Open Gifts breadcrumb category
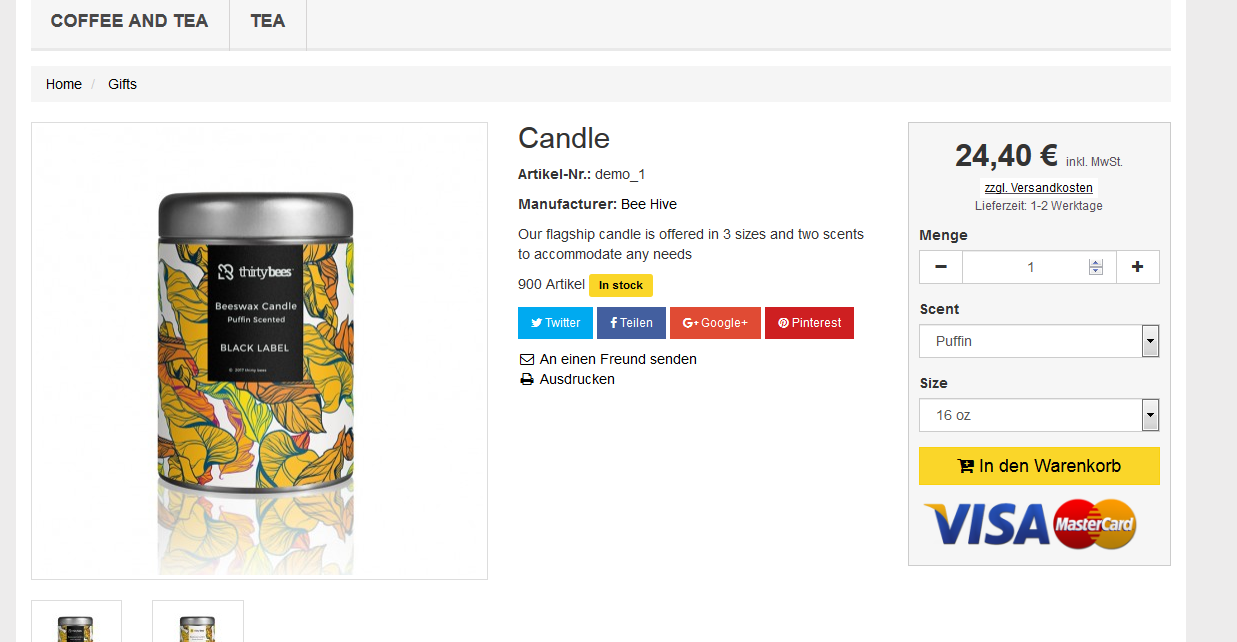 122,84
